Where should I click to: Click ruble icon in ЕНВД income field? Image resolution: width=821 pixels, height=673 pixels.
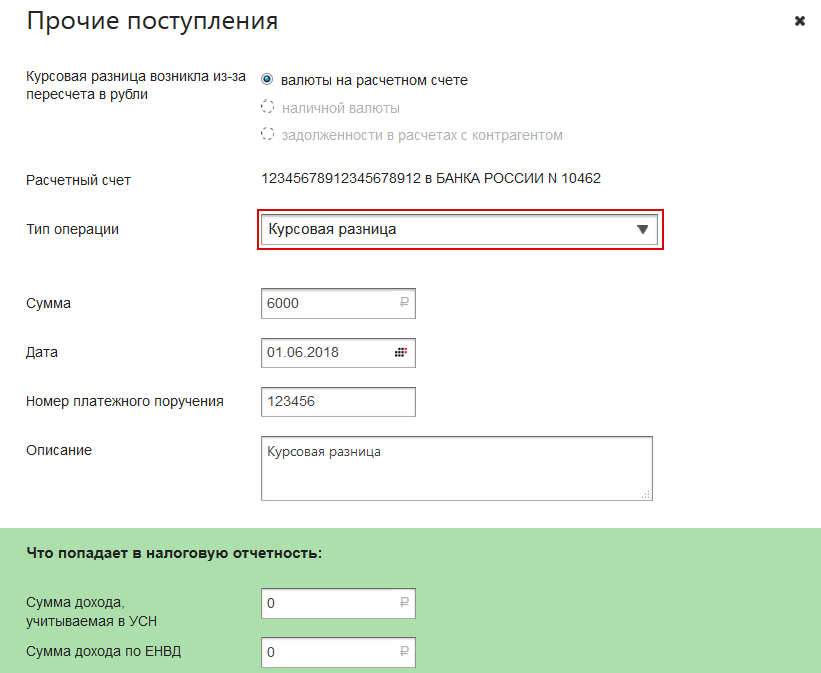(404, 653)
